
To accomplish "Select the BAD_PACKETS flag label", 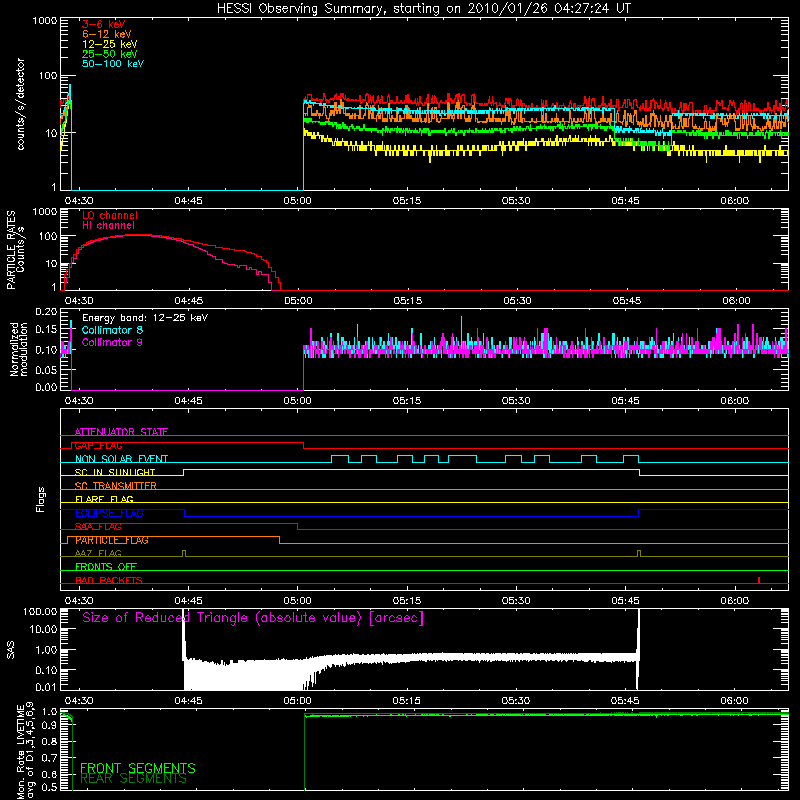I will (x=109, y=581).
